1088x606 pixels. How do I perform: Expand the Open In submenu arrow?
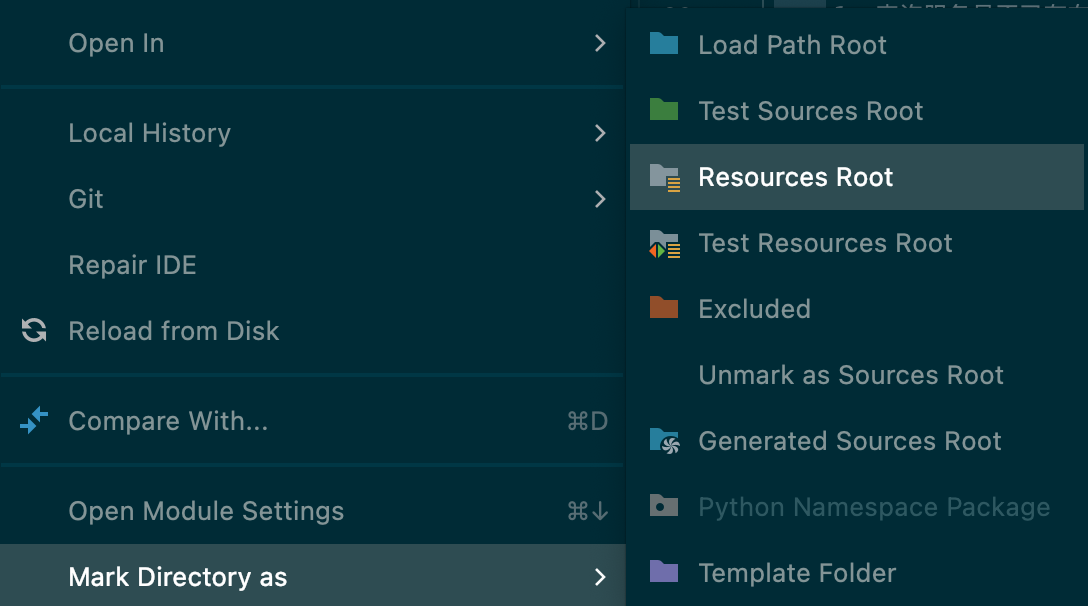pyautogui.click(x=600, y=43)
